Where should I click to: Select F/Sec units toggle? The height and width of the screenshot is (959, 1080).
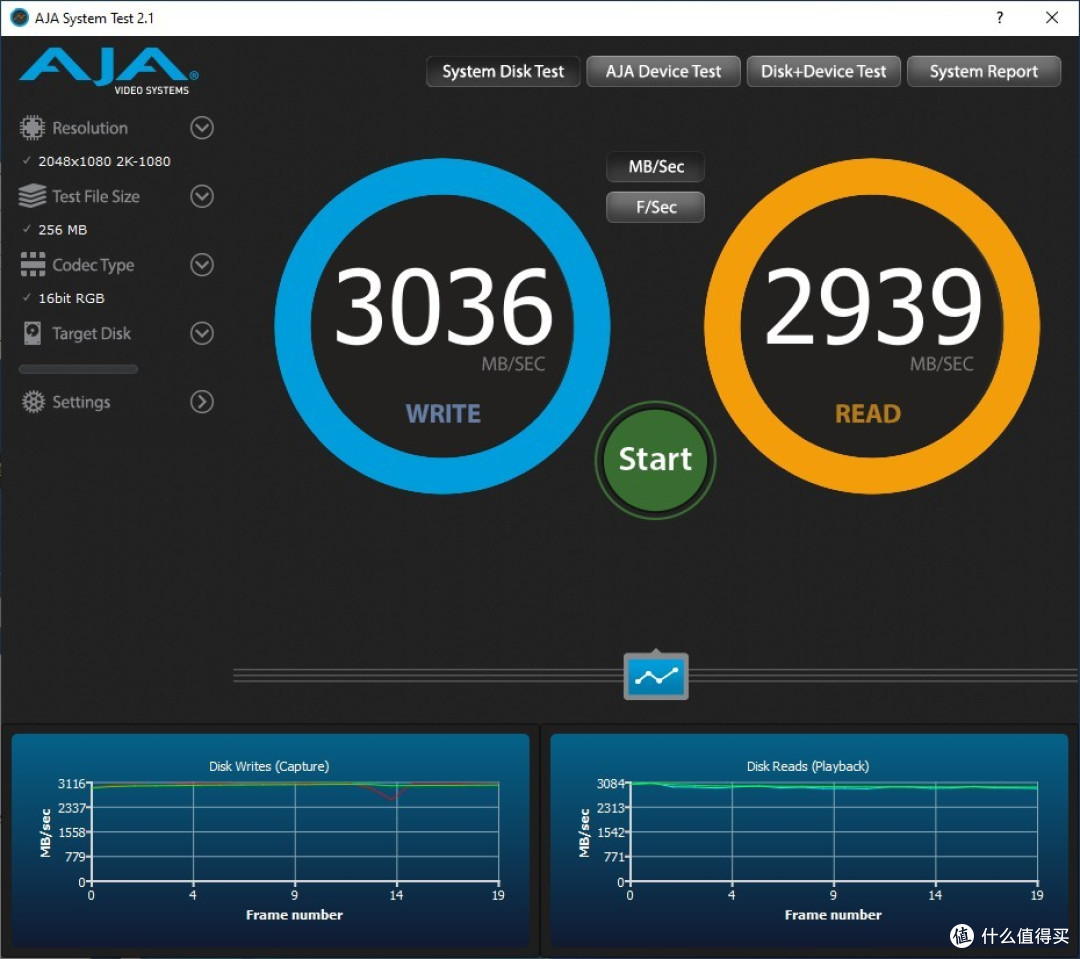coord(656,207)
